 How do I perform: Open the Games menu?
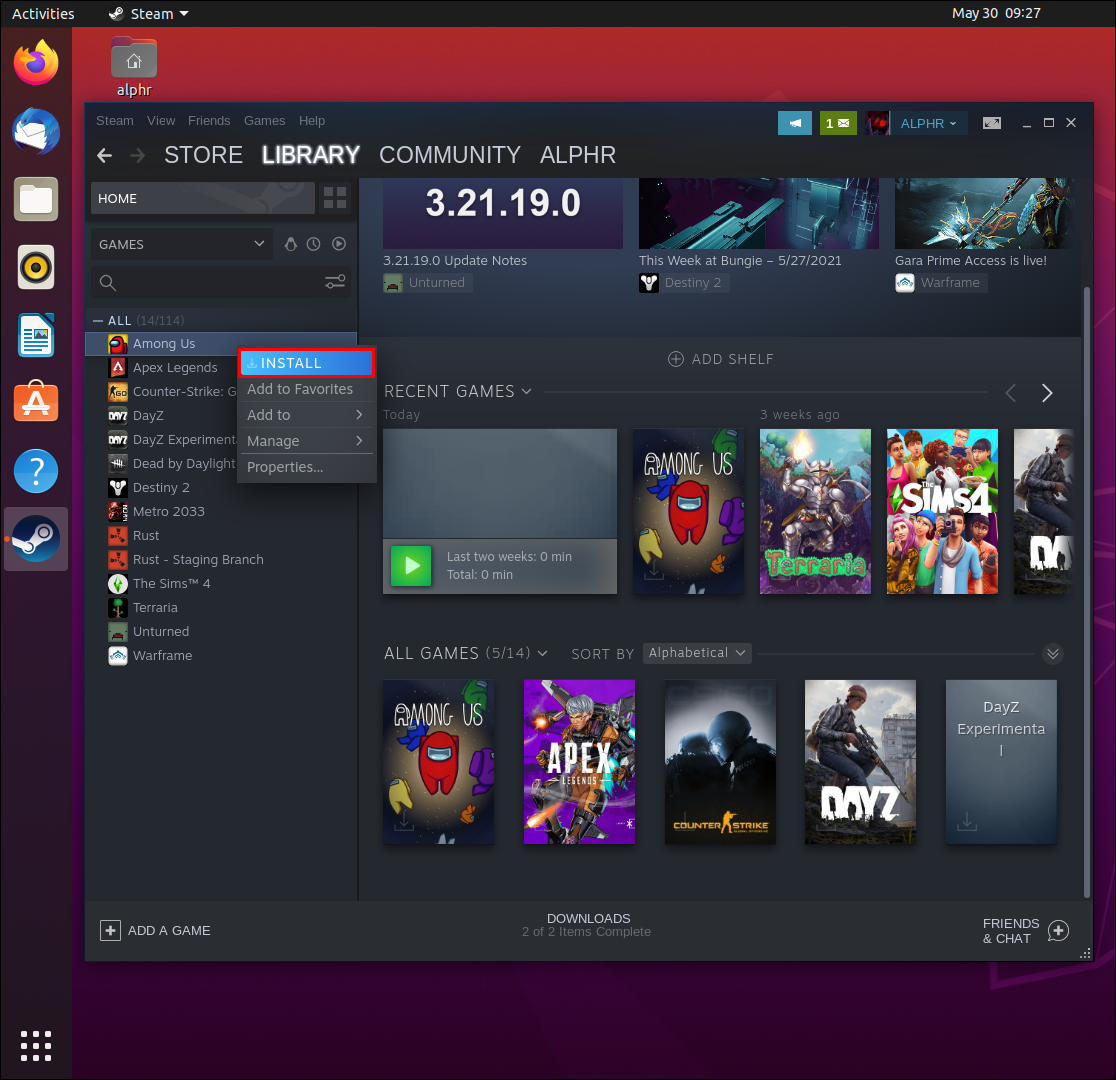pyautogui.click(x=264, y=120)
